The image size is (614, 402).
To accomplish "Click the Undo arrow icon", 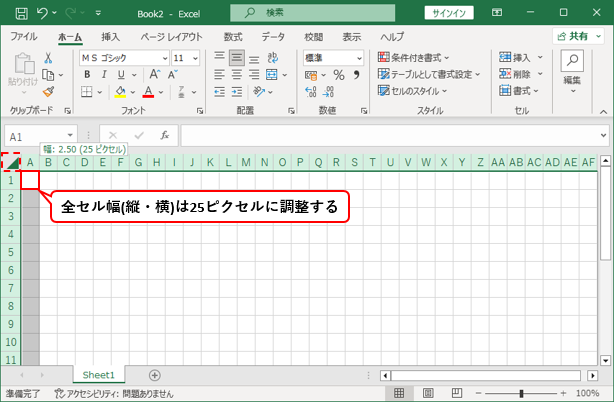I will [x=42, y=13].
